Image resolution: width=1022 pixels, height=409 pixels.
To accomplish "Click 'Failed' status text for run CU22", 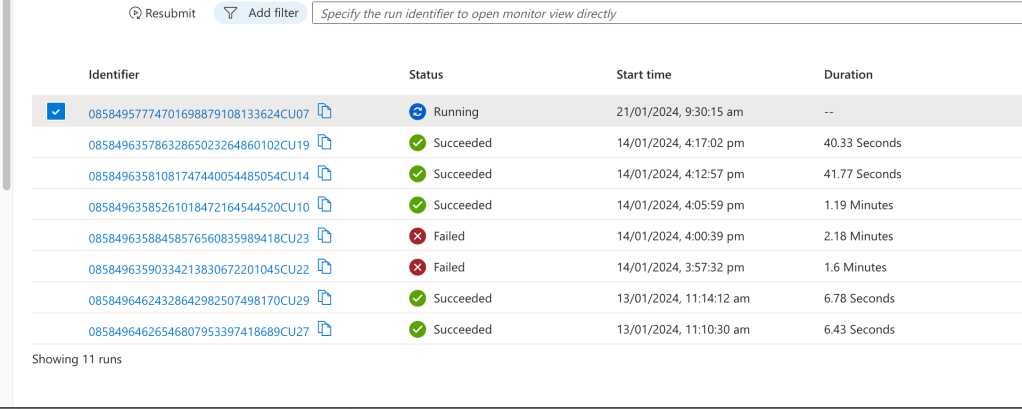I will (x=449, y=267).
